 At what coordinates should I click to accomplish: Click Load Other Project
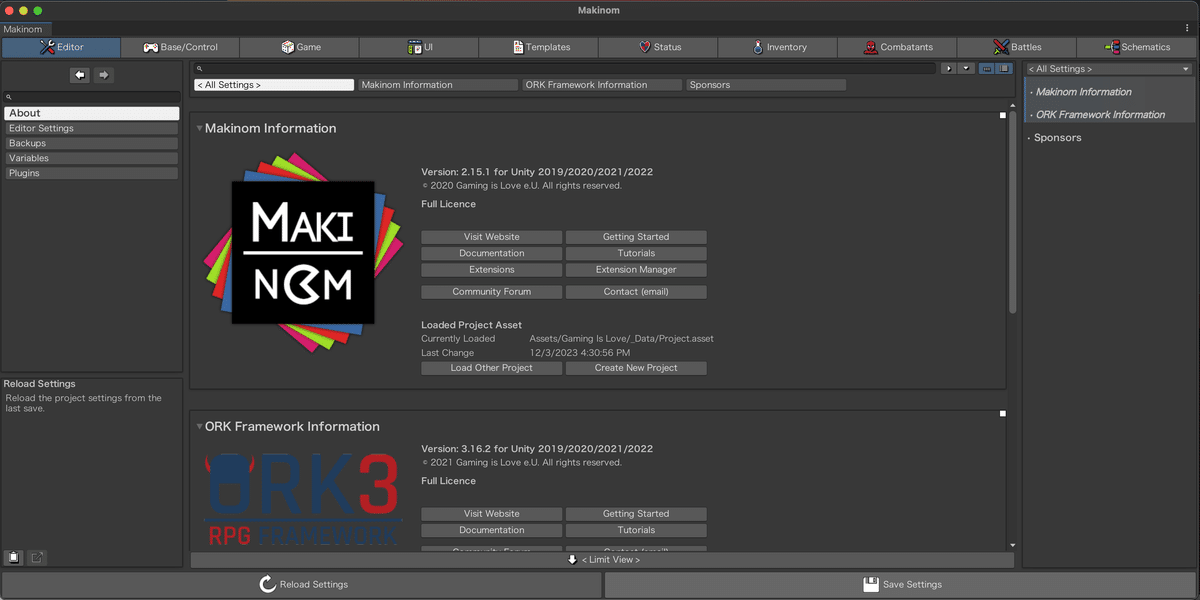click(x=492, y=368)
